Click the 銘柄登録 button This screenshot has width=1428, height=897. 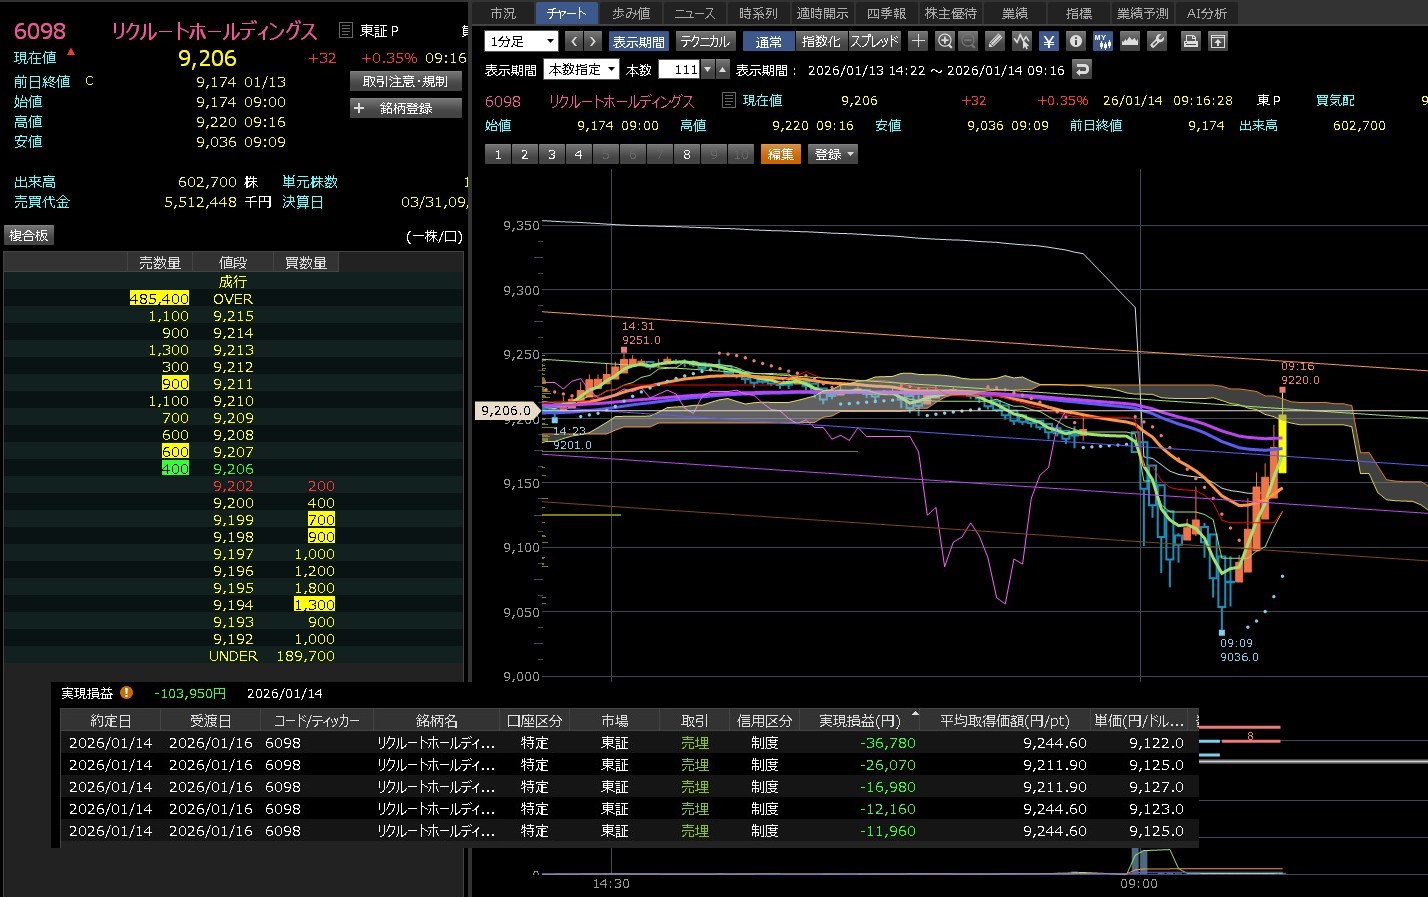click(x=406, y=108)
